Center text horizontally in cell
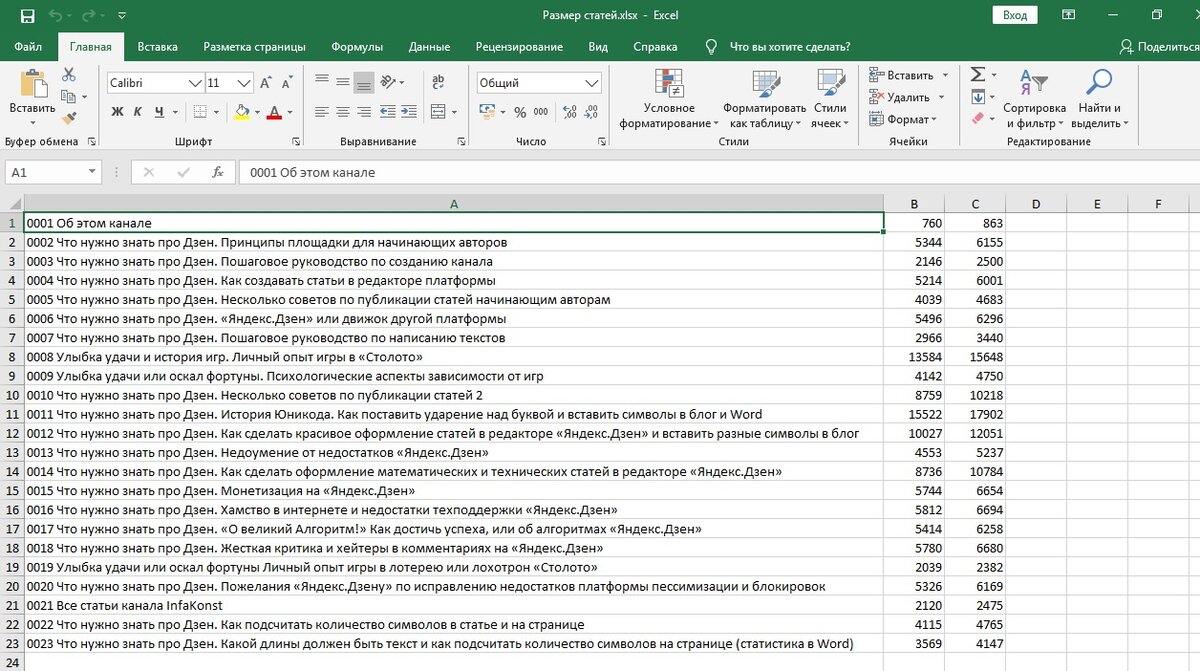 tap(343, 112)
